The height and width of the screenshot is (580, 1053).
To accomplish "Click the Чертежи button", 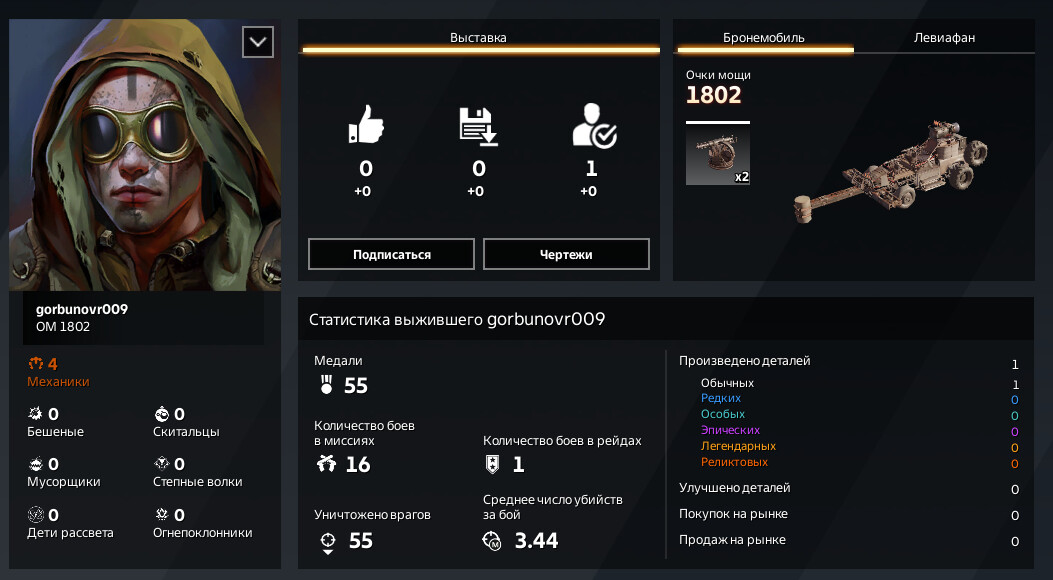I will click(566, 254).
